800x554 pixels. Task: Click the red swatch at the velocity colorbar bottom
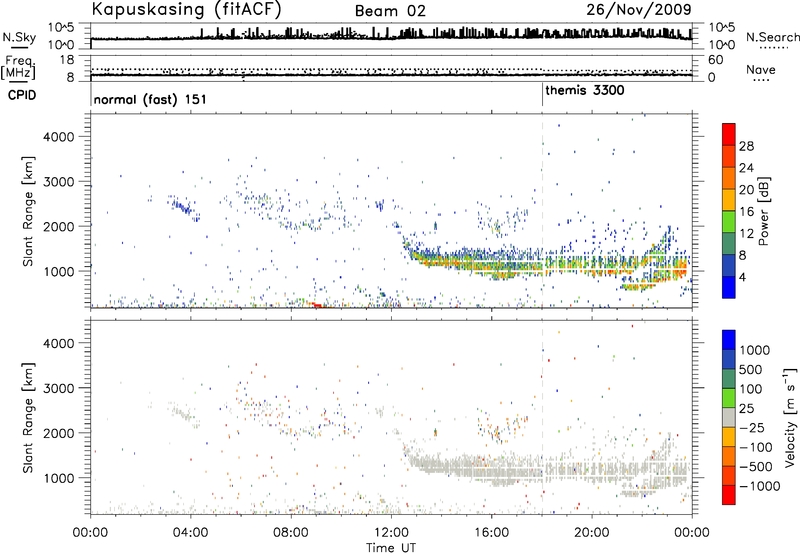[729, 495]
